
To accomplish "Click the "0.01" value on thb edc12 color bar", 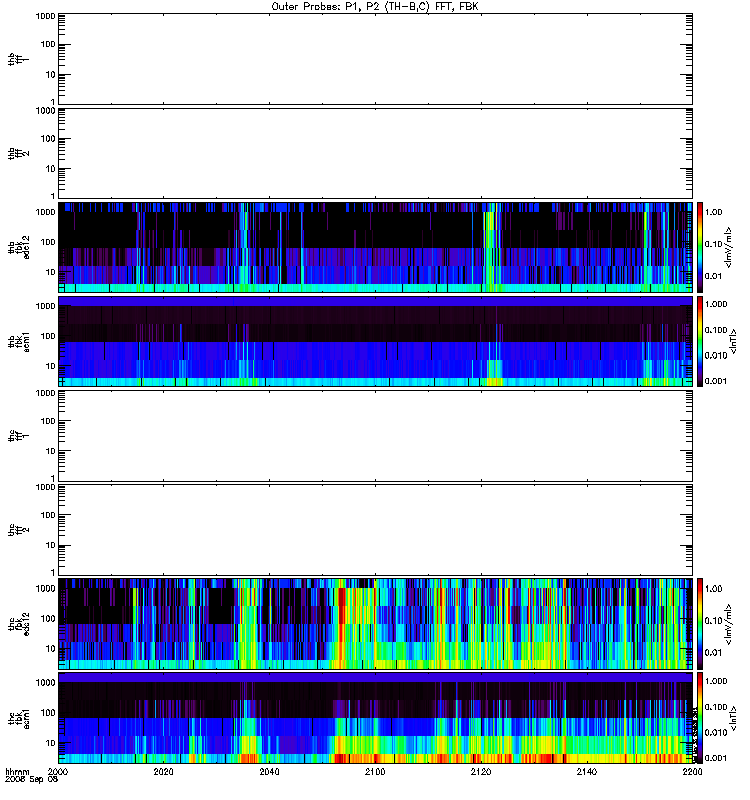I will coord(713,276).
